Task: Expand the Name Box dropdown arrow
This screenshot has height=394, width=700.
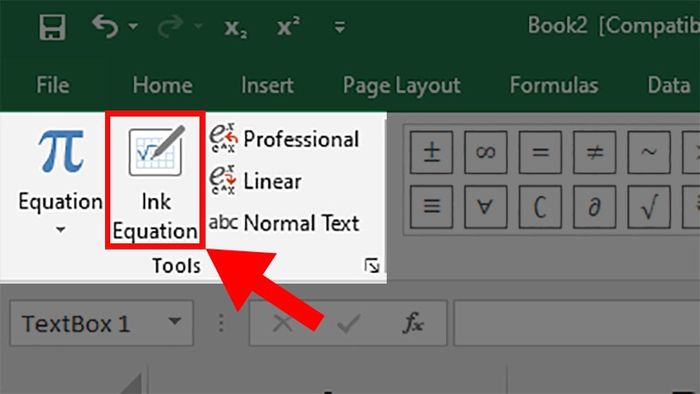Action: tap(175, 321)
